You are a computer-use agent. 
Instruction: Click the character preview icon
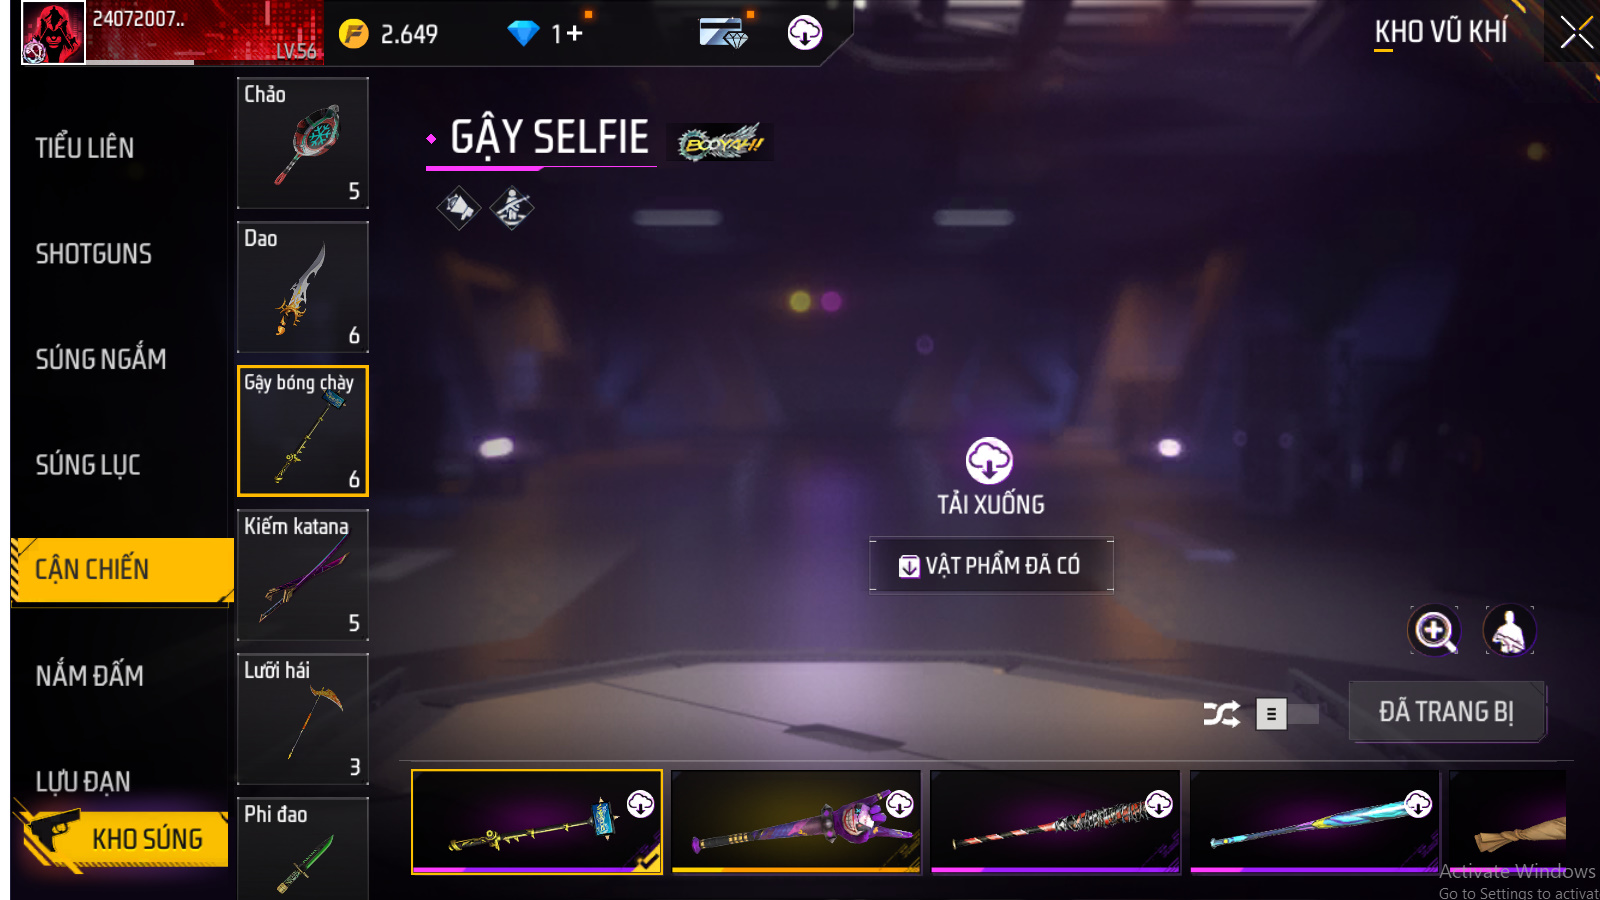tap(1509, 631)
